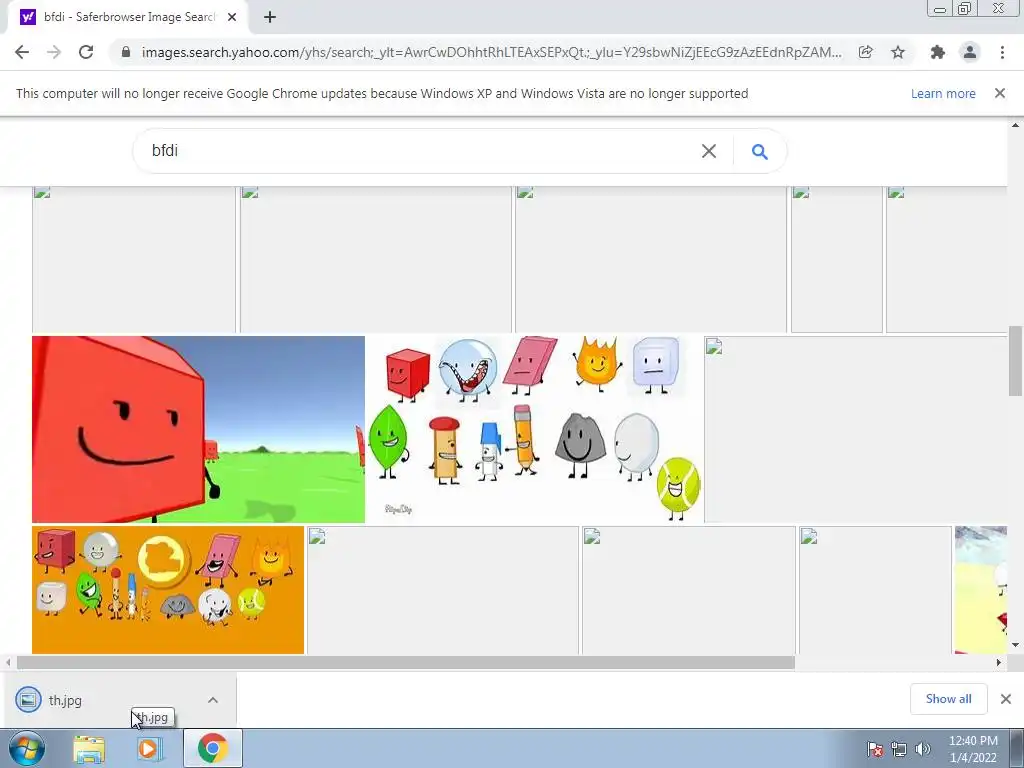Close the bfdi Saferbrowser tab

[x=232, y=17]
